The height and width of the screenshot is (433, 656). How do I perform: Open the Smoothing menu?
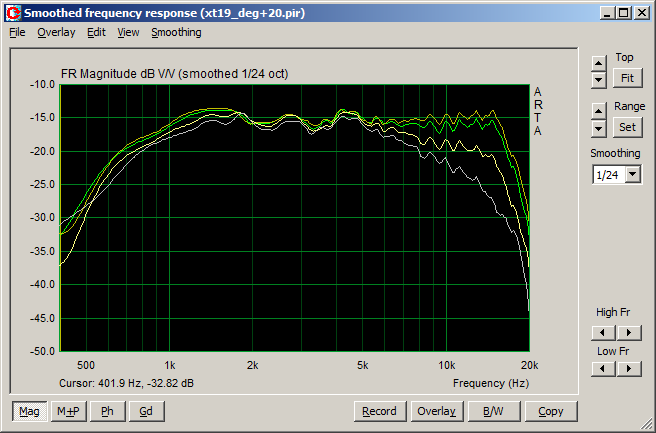tap(176, 32)
